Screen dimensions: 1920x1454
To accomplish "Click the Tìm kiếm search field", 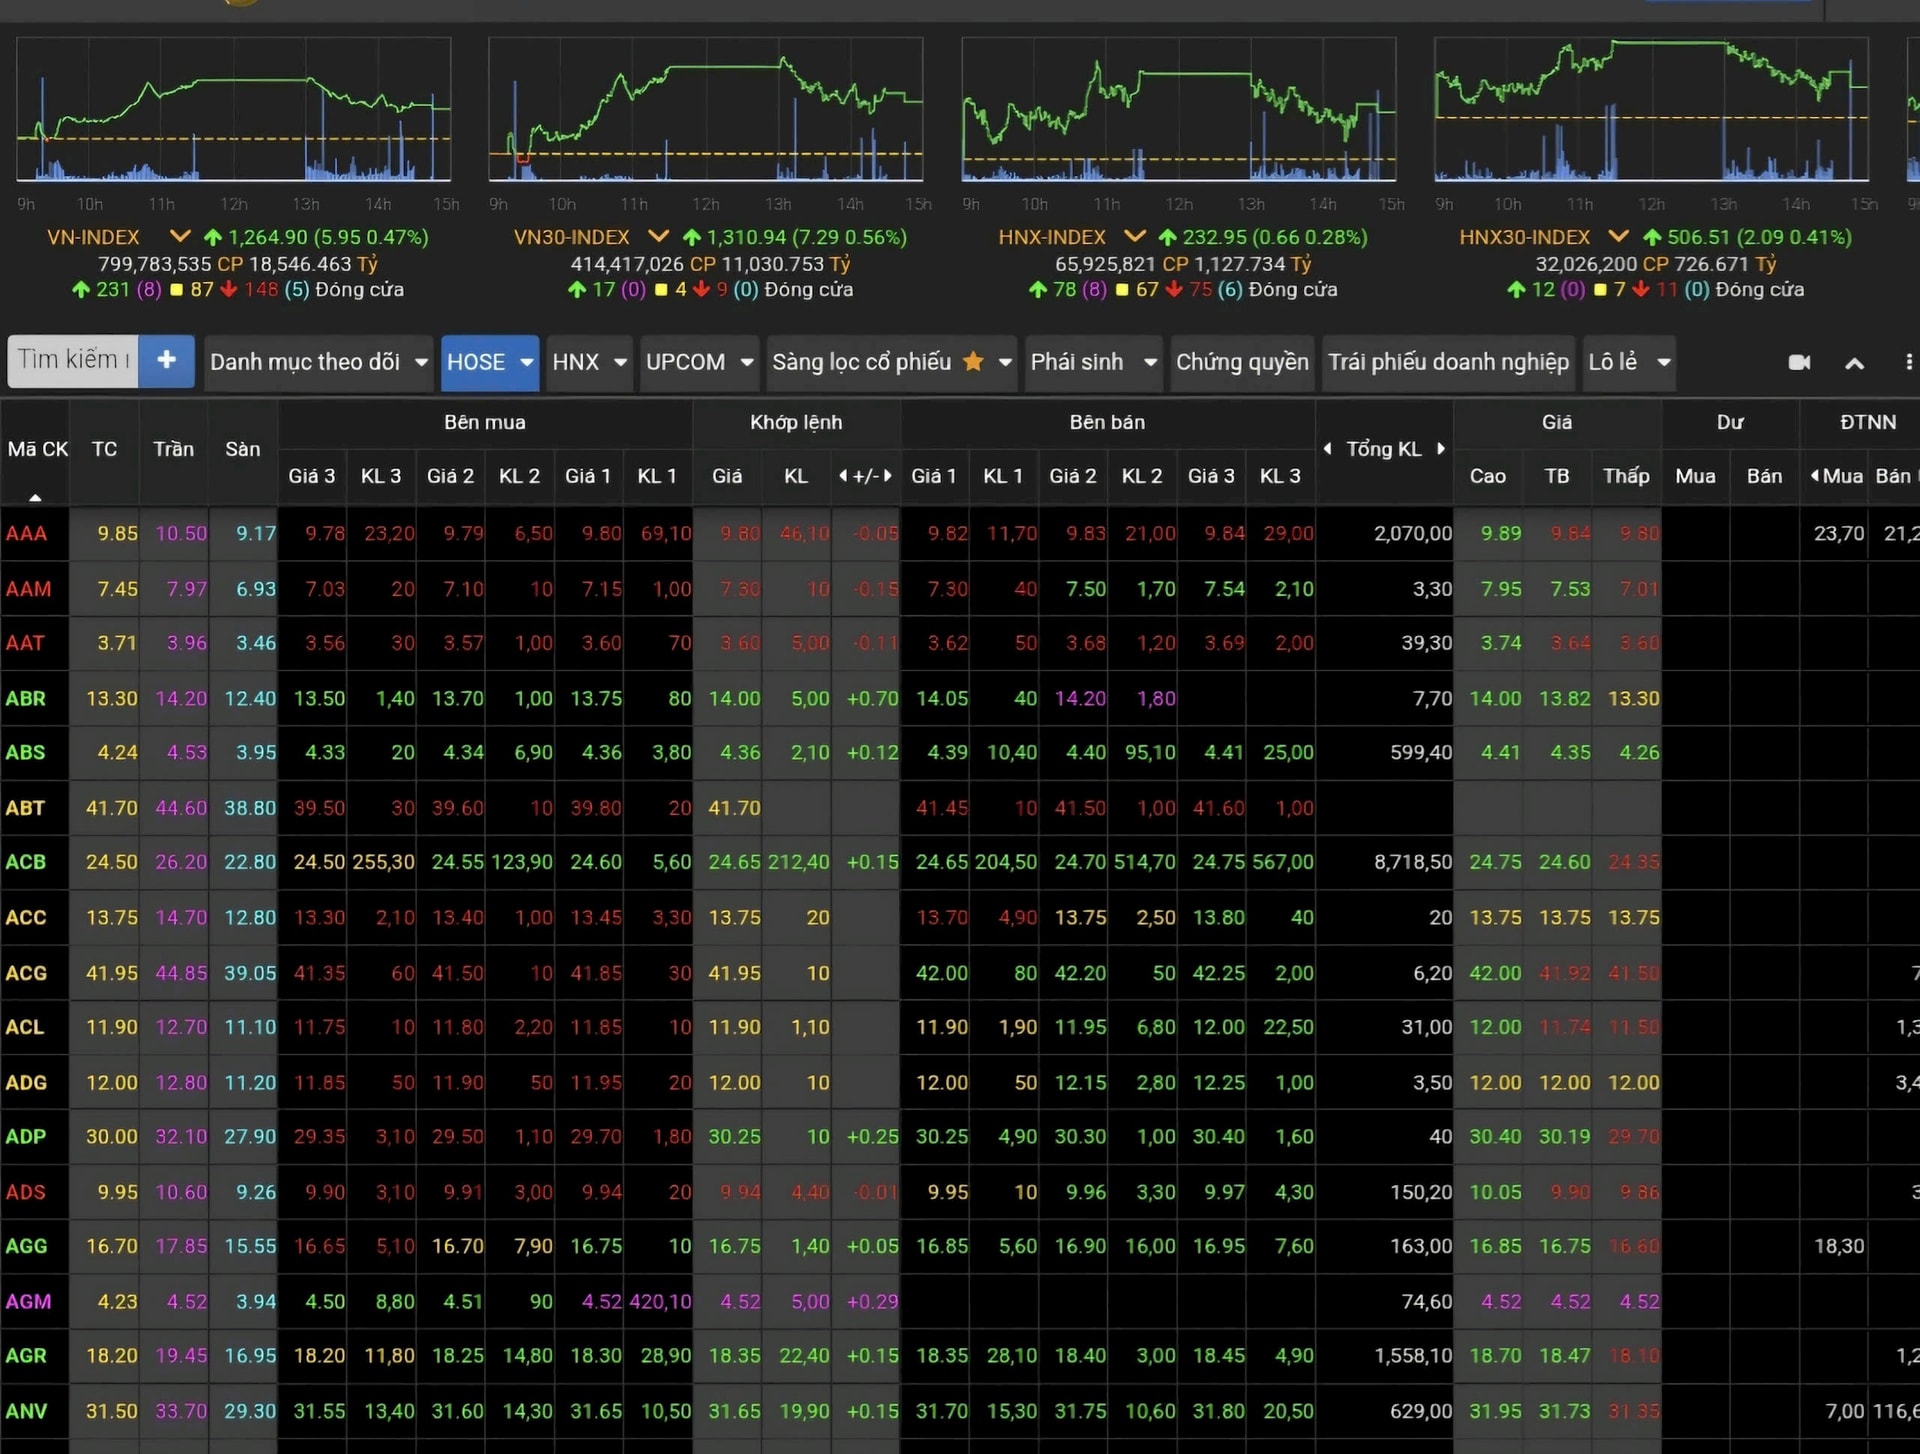I will [73, 360].
